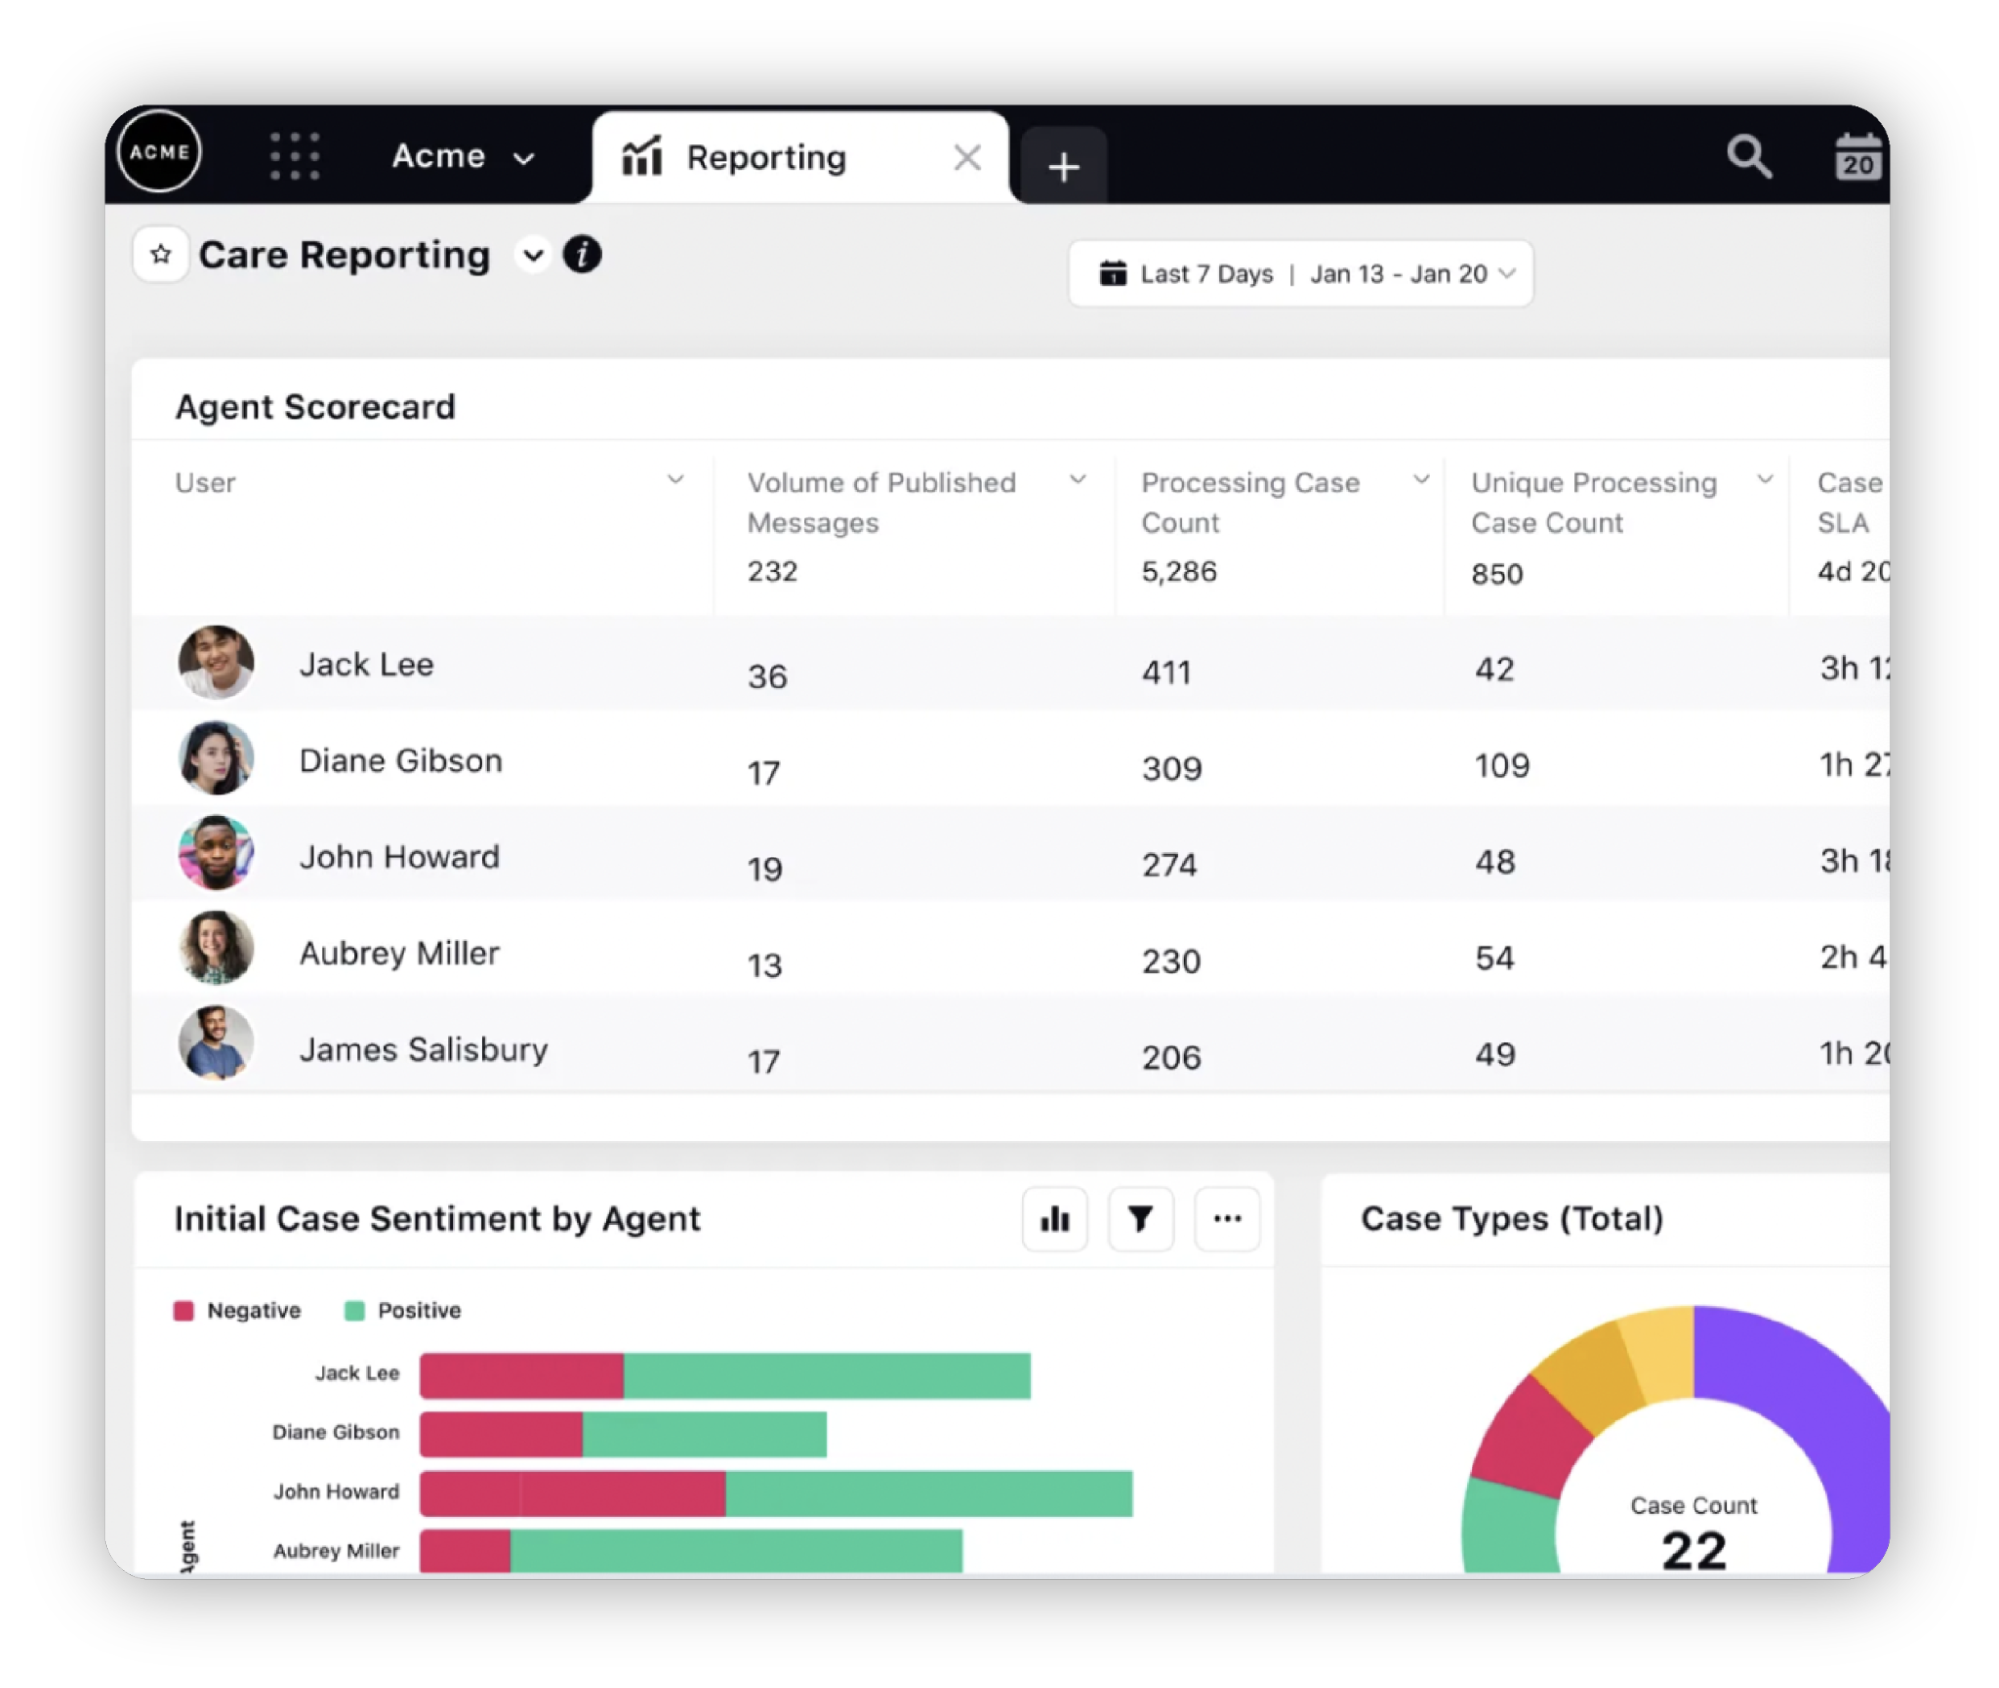Open the filter funnel icon on sentiment widget
Image resolution: width=1999 pixels, height=1688 pixels.
1140,1218
